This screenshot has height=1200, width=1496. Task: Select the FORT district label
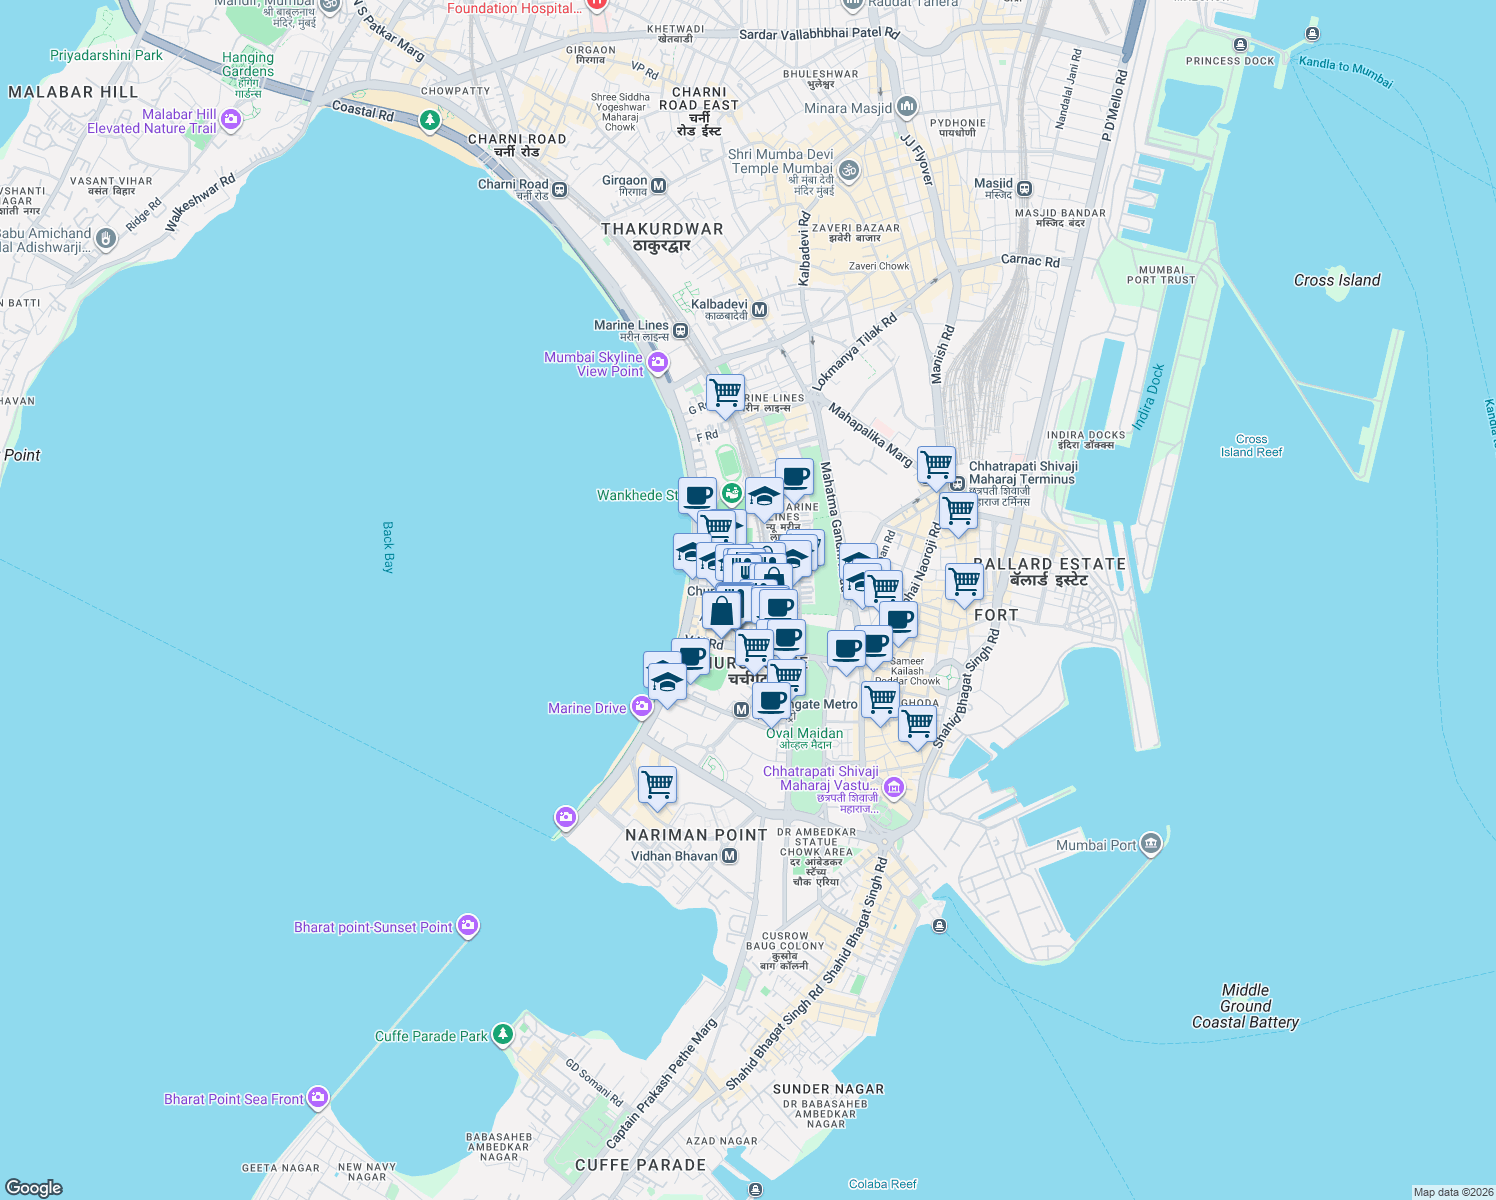pos(996,615)
